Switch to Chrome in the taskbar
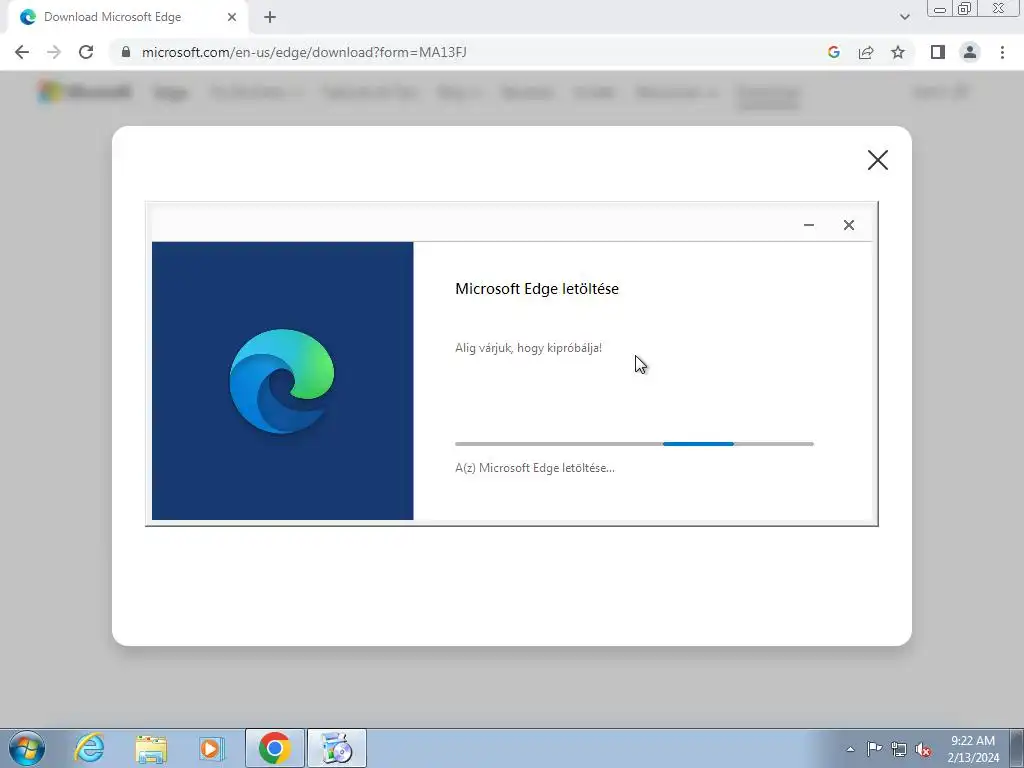The height and width of the screenshot is (768, 1024). [275, 748]
